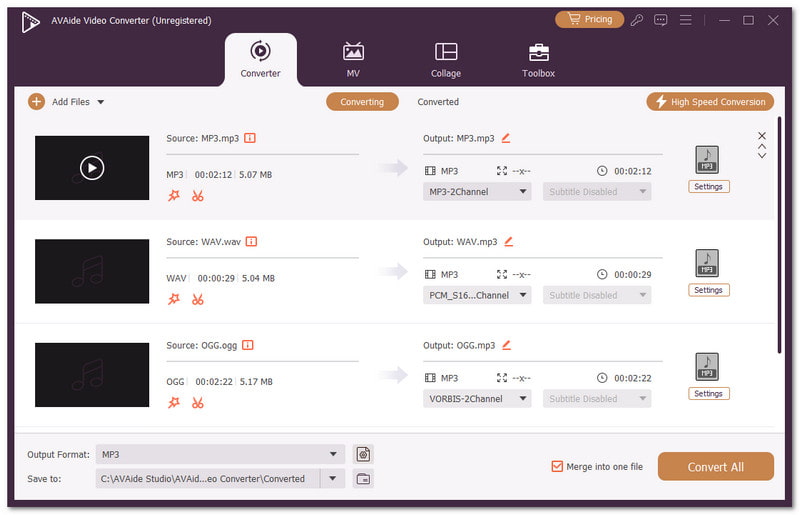The image size is (800, 515).
Task: Click the MP3 format icon for WAV.mp3
Action: [707, 263]
